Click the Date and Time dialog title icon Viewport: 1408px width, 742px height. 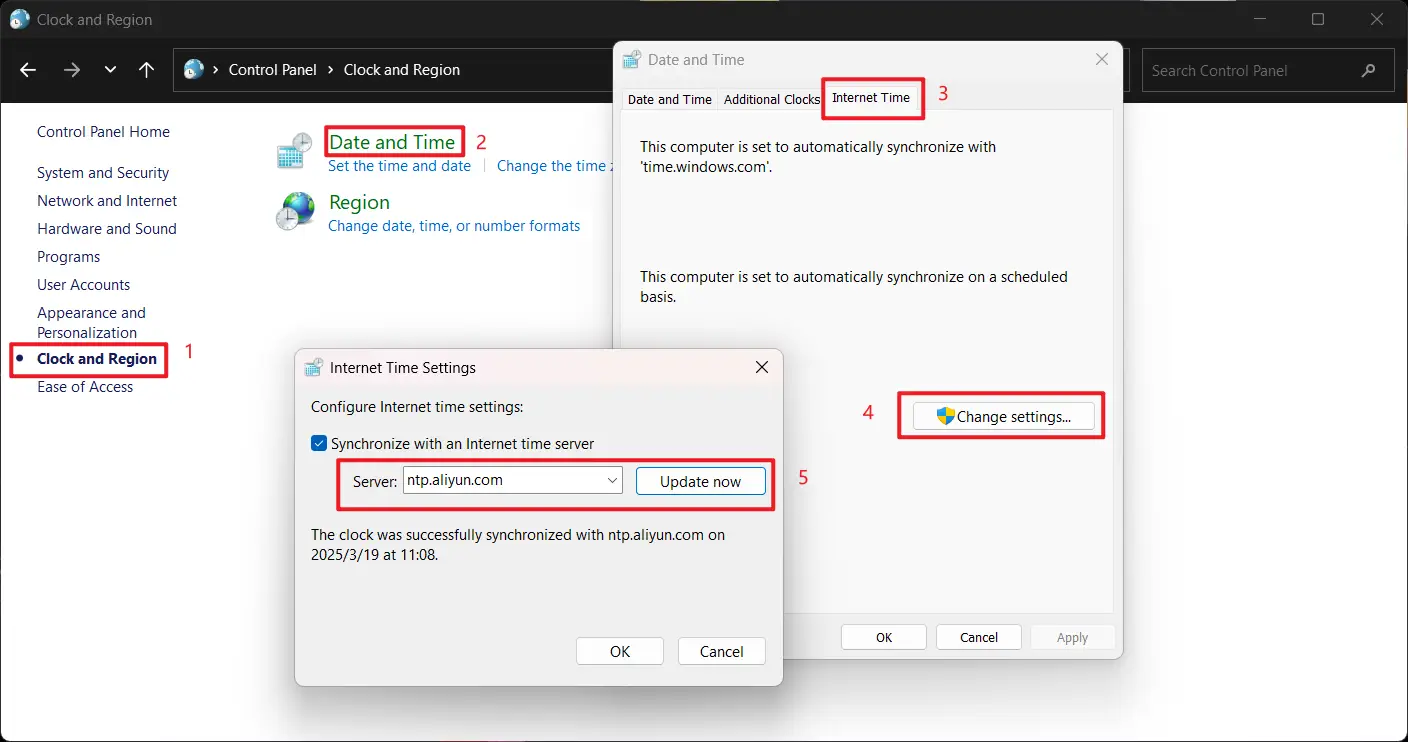click(631, 59)
